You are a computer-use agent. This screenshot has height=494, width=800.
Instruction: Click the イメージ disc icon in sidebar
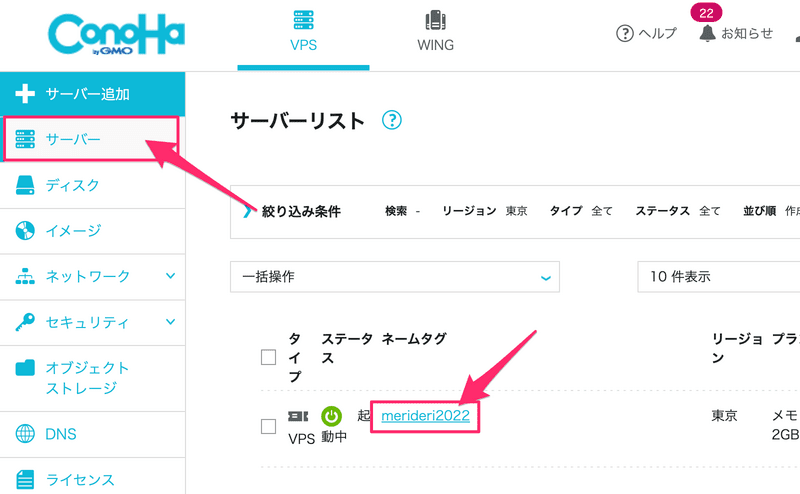coord(25,231)
